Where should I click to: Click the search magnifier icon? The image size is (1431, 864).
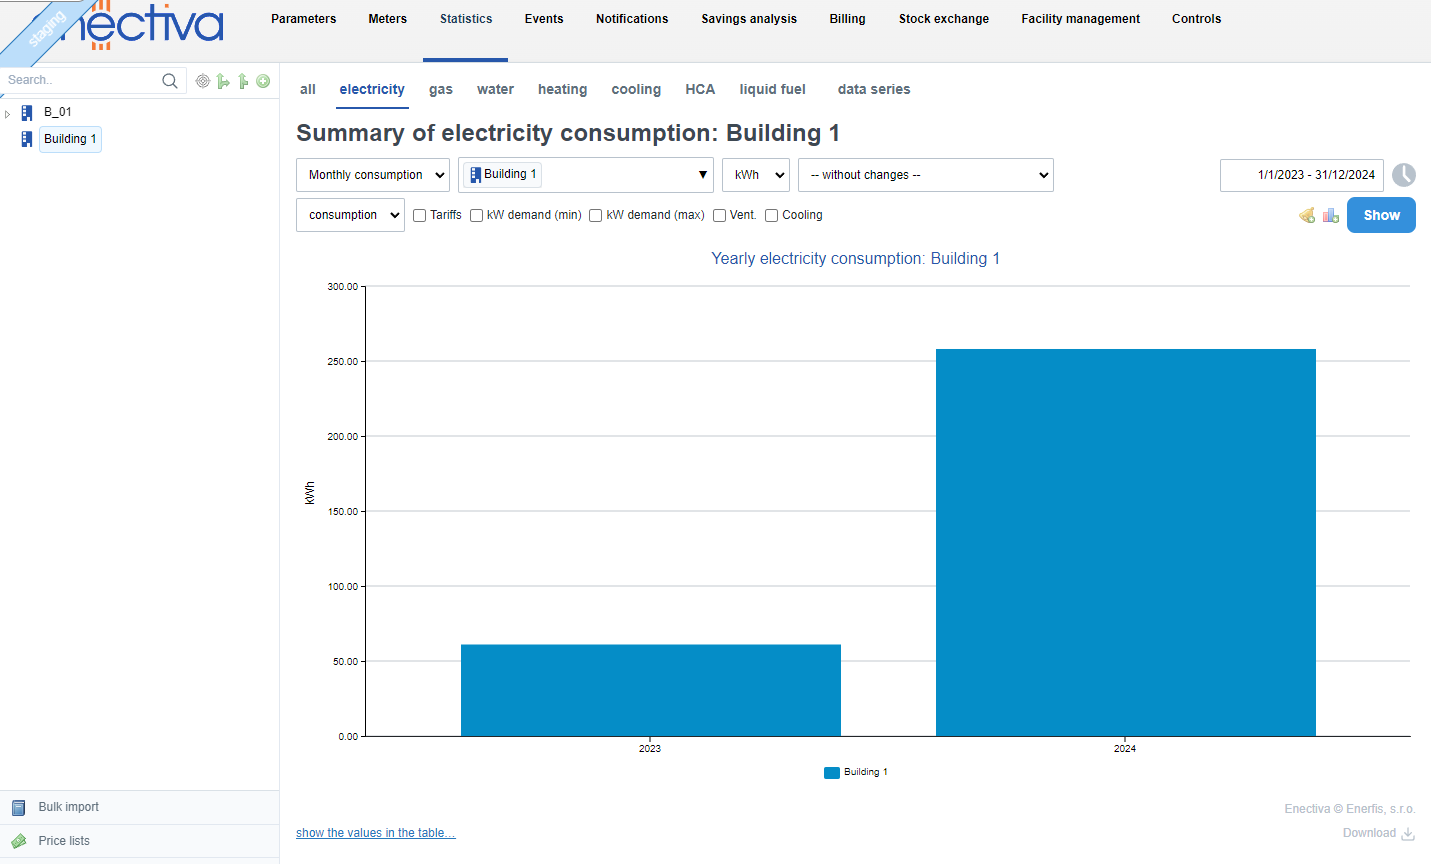170,81
